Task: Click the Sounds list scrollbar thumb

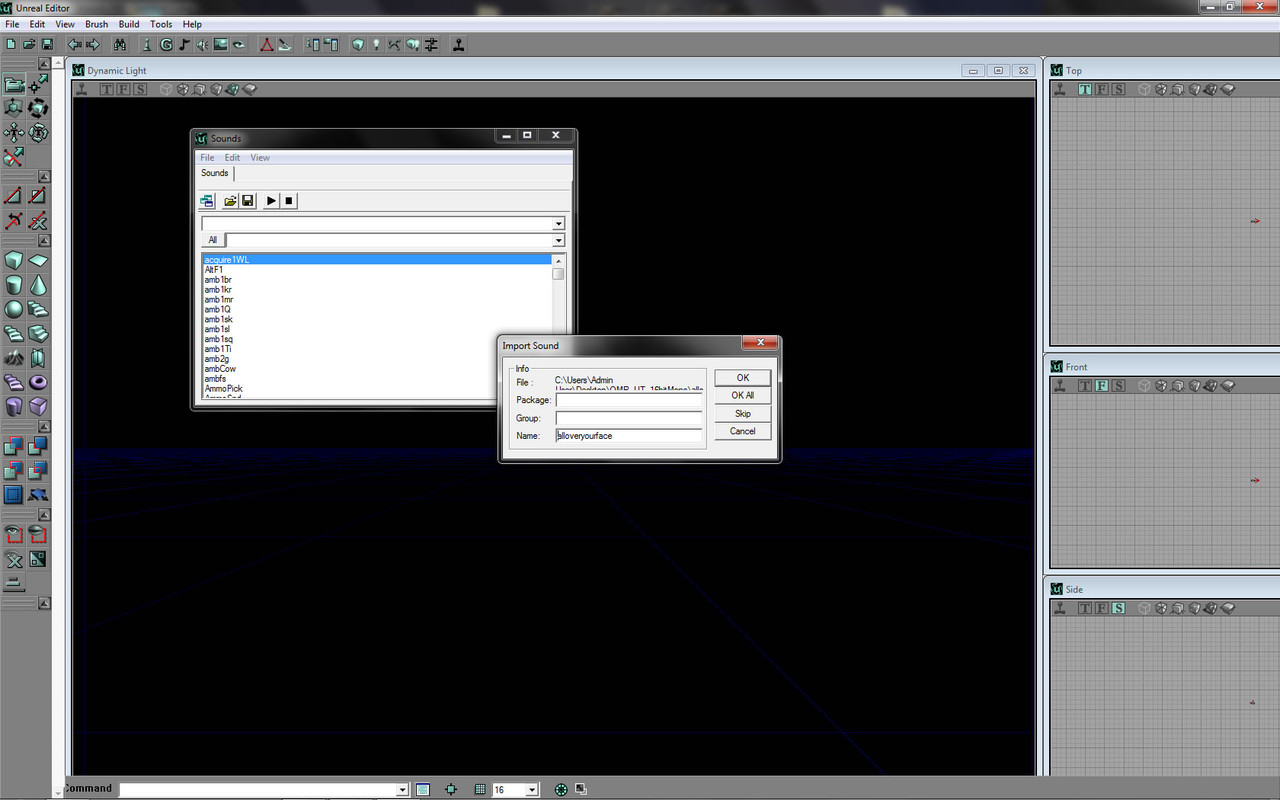Action: click(x=558, y=274)
